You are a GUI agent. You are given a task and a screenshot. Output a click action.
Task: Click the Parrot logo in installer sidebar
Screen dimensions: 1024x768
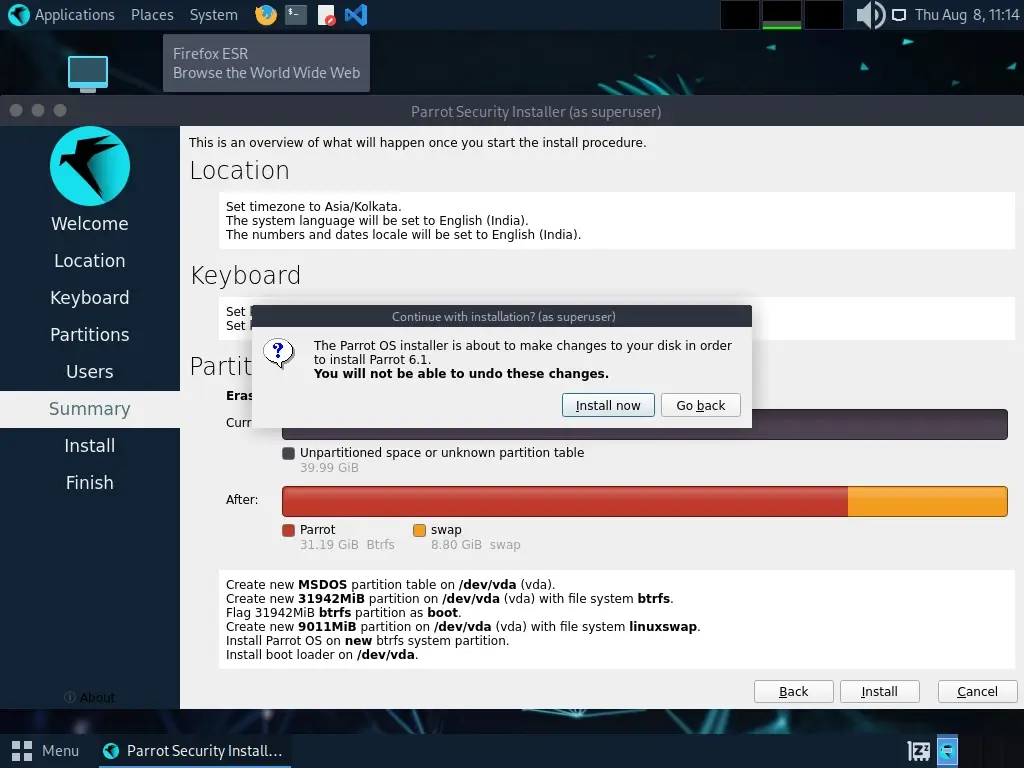(90, 166)
